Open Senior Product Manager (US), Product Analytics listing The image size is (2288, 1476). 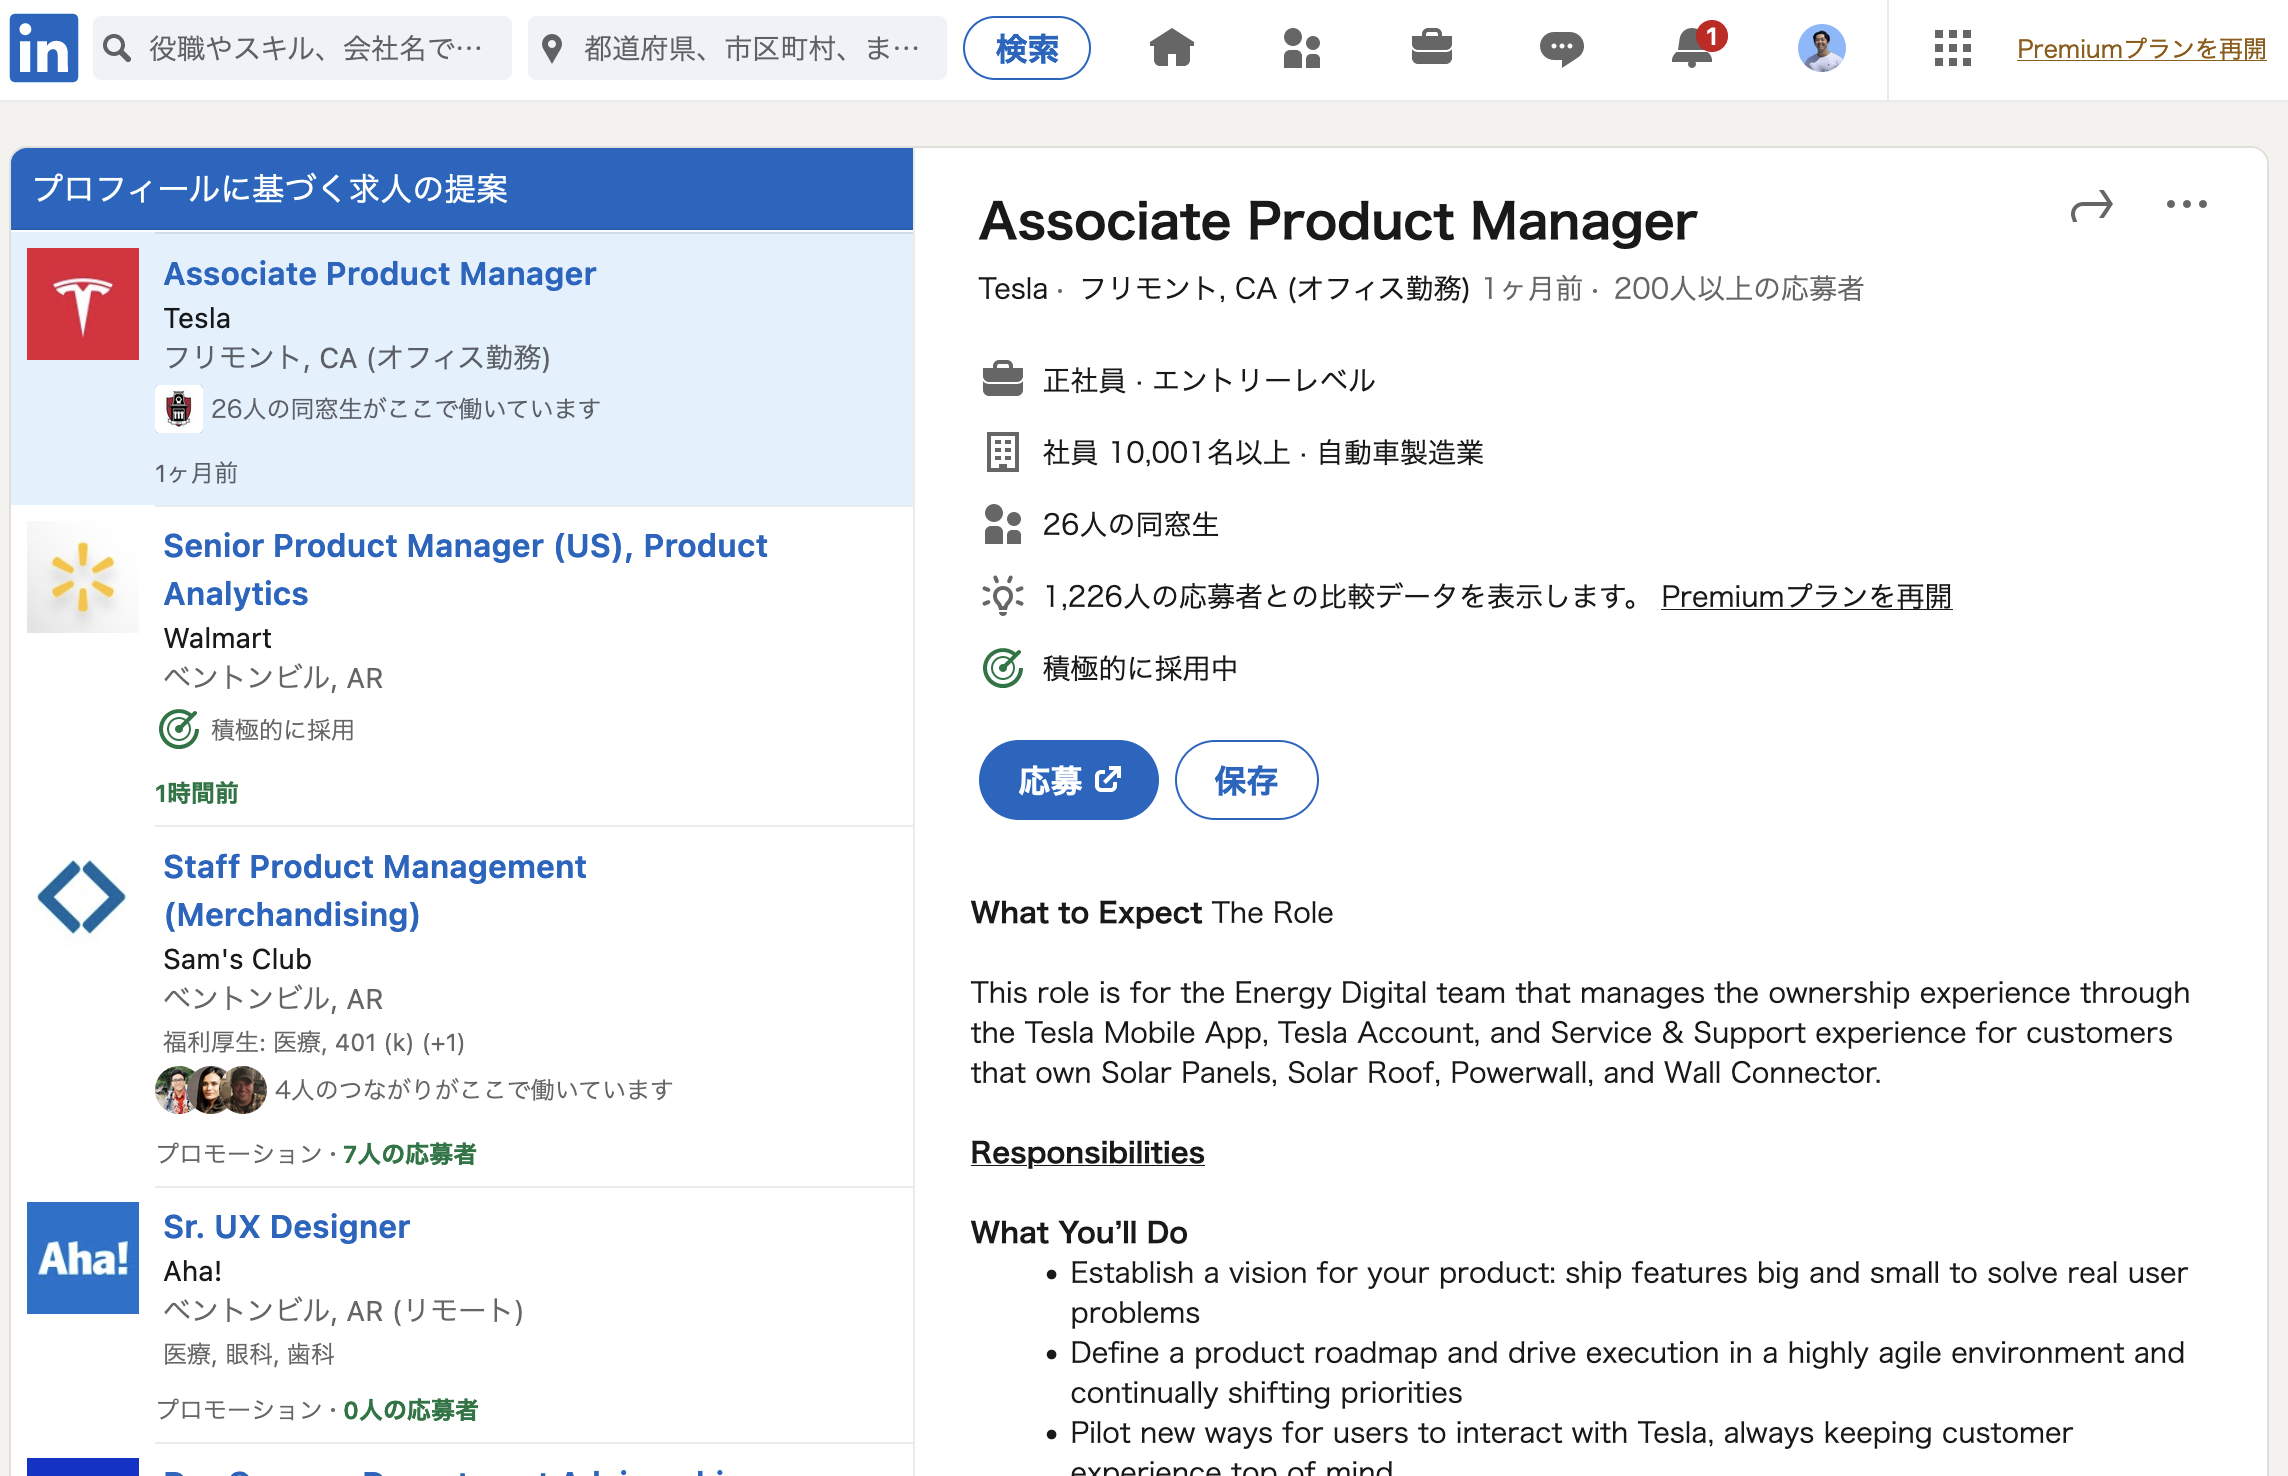[465, 569]
